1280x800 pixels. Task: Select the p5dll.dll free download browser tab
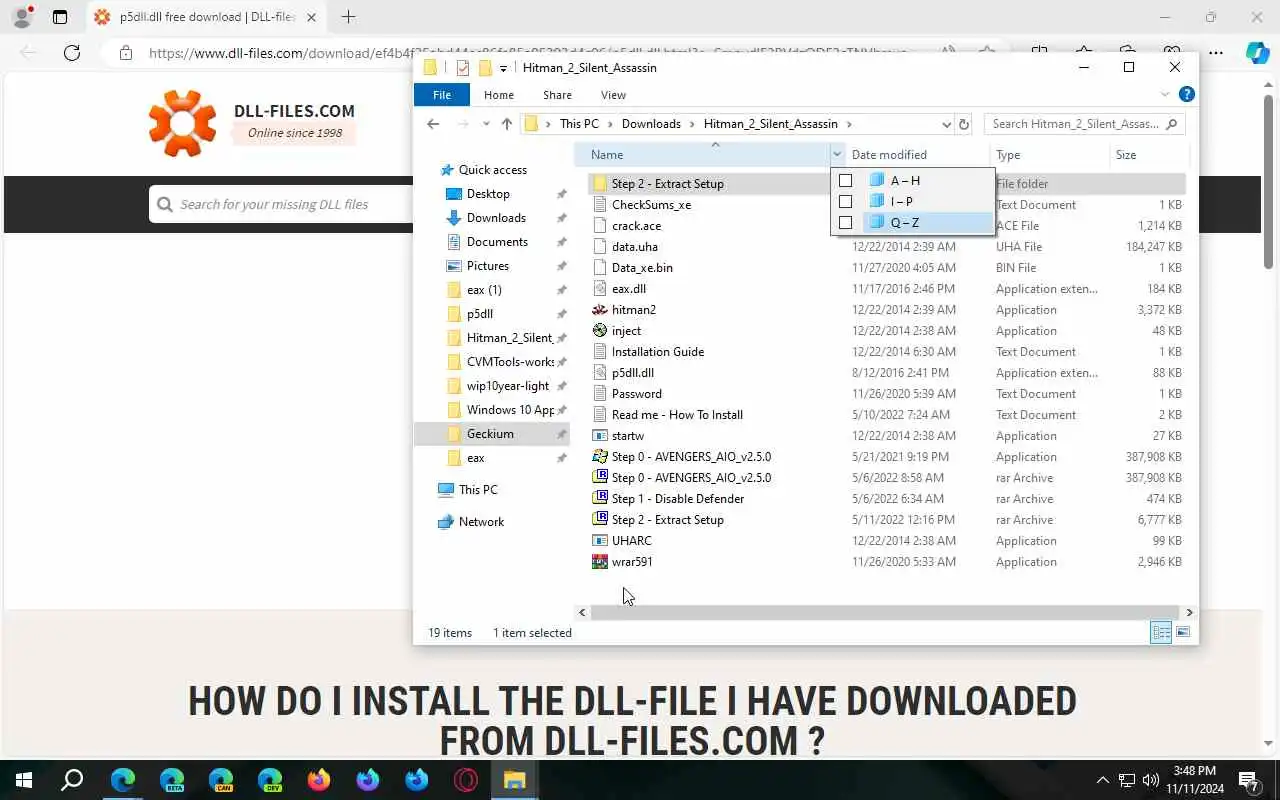coord(207,17)
